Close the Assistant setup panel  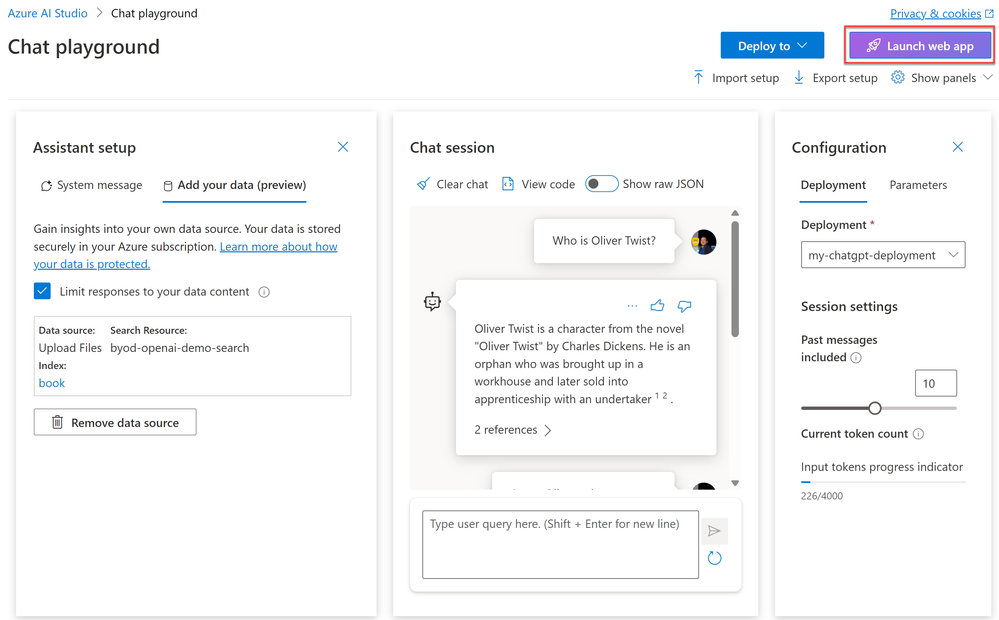pyautogui.click(x=343, y=147)
